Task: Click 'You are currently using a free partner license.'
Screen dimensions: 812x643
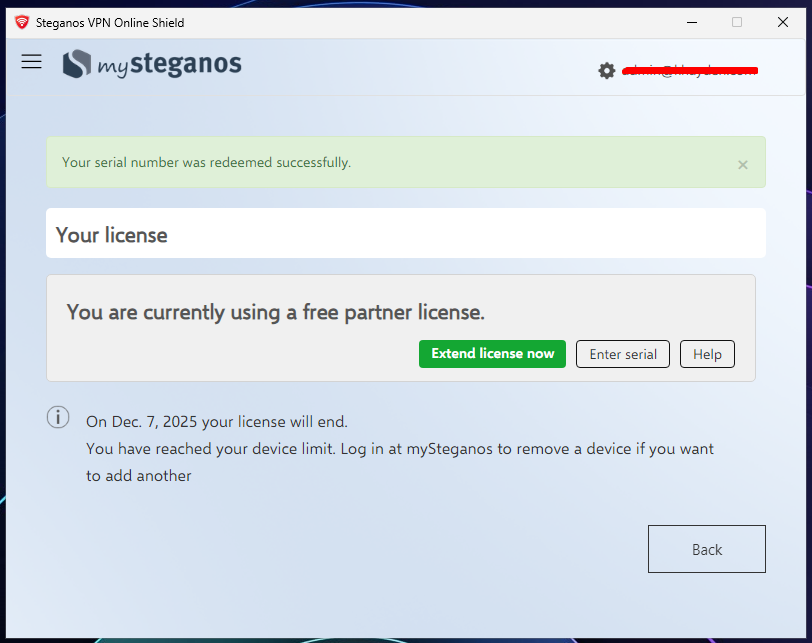Action: click(275, 312)
